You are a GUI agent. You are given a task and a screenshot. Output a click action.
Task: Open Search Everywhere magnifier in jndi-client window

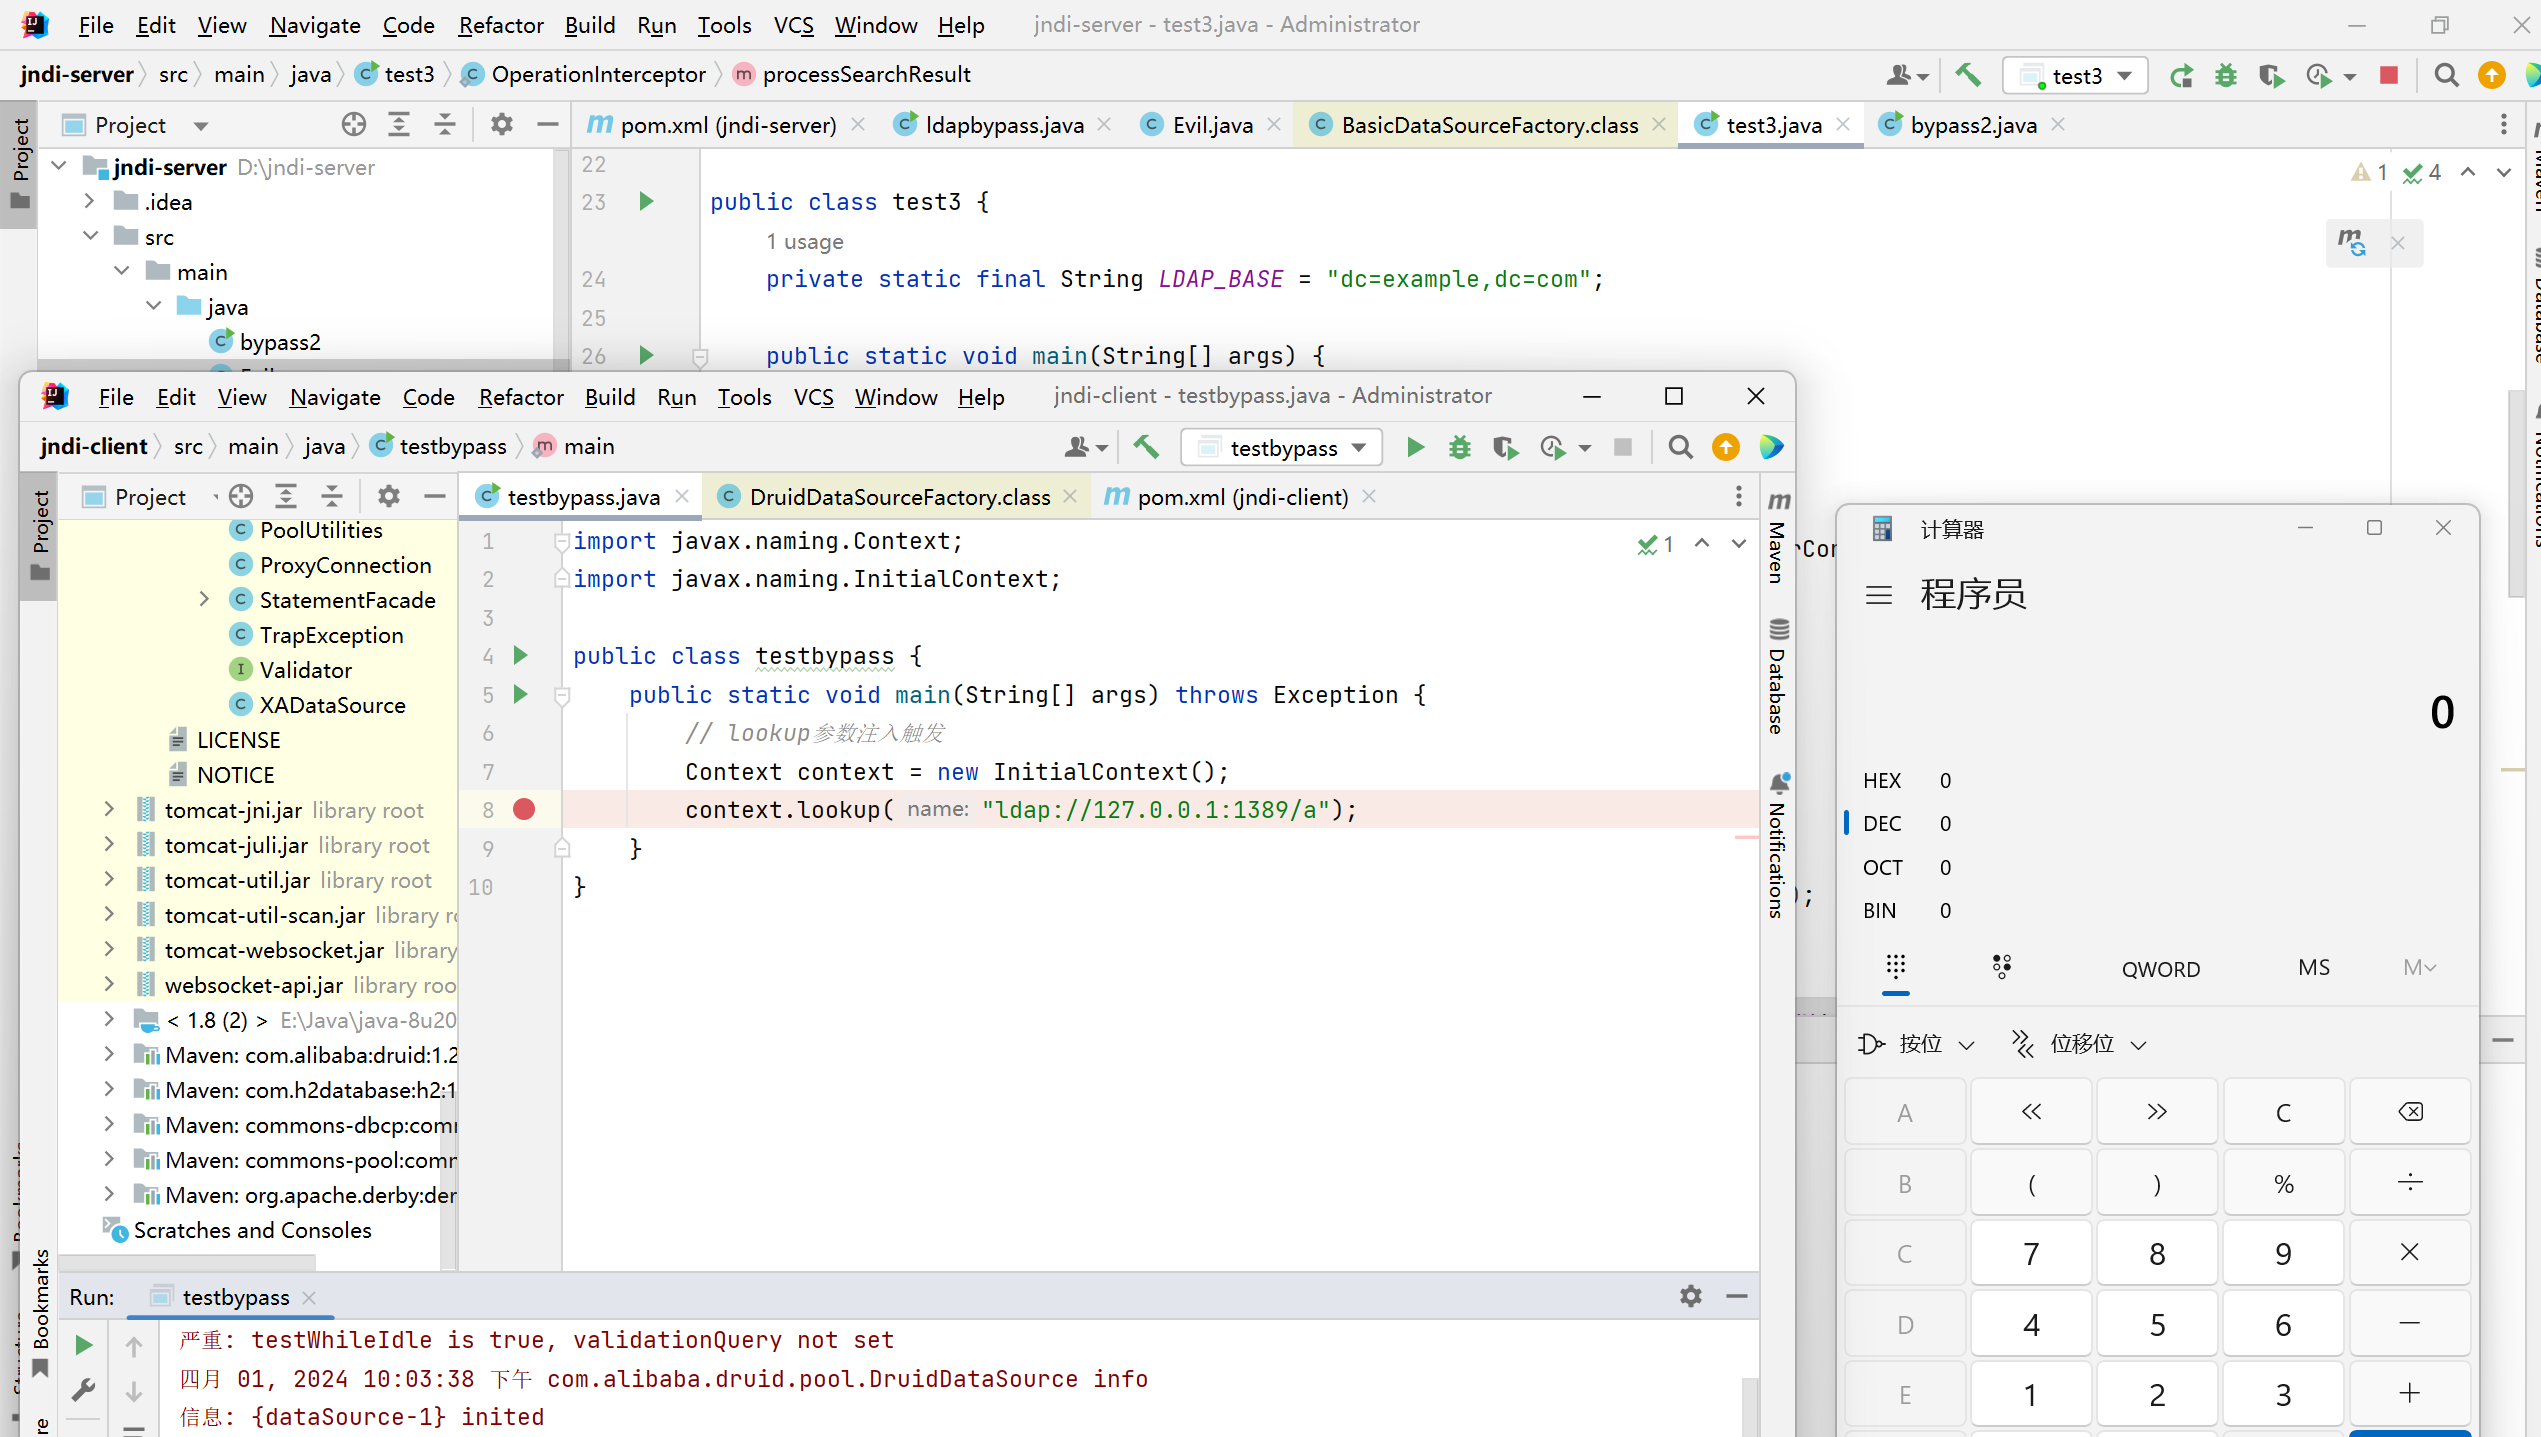click(1681, 447)
